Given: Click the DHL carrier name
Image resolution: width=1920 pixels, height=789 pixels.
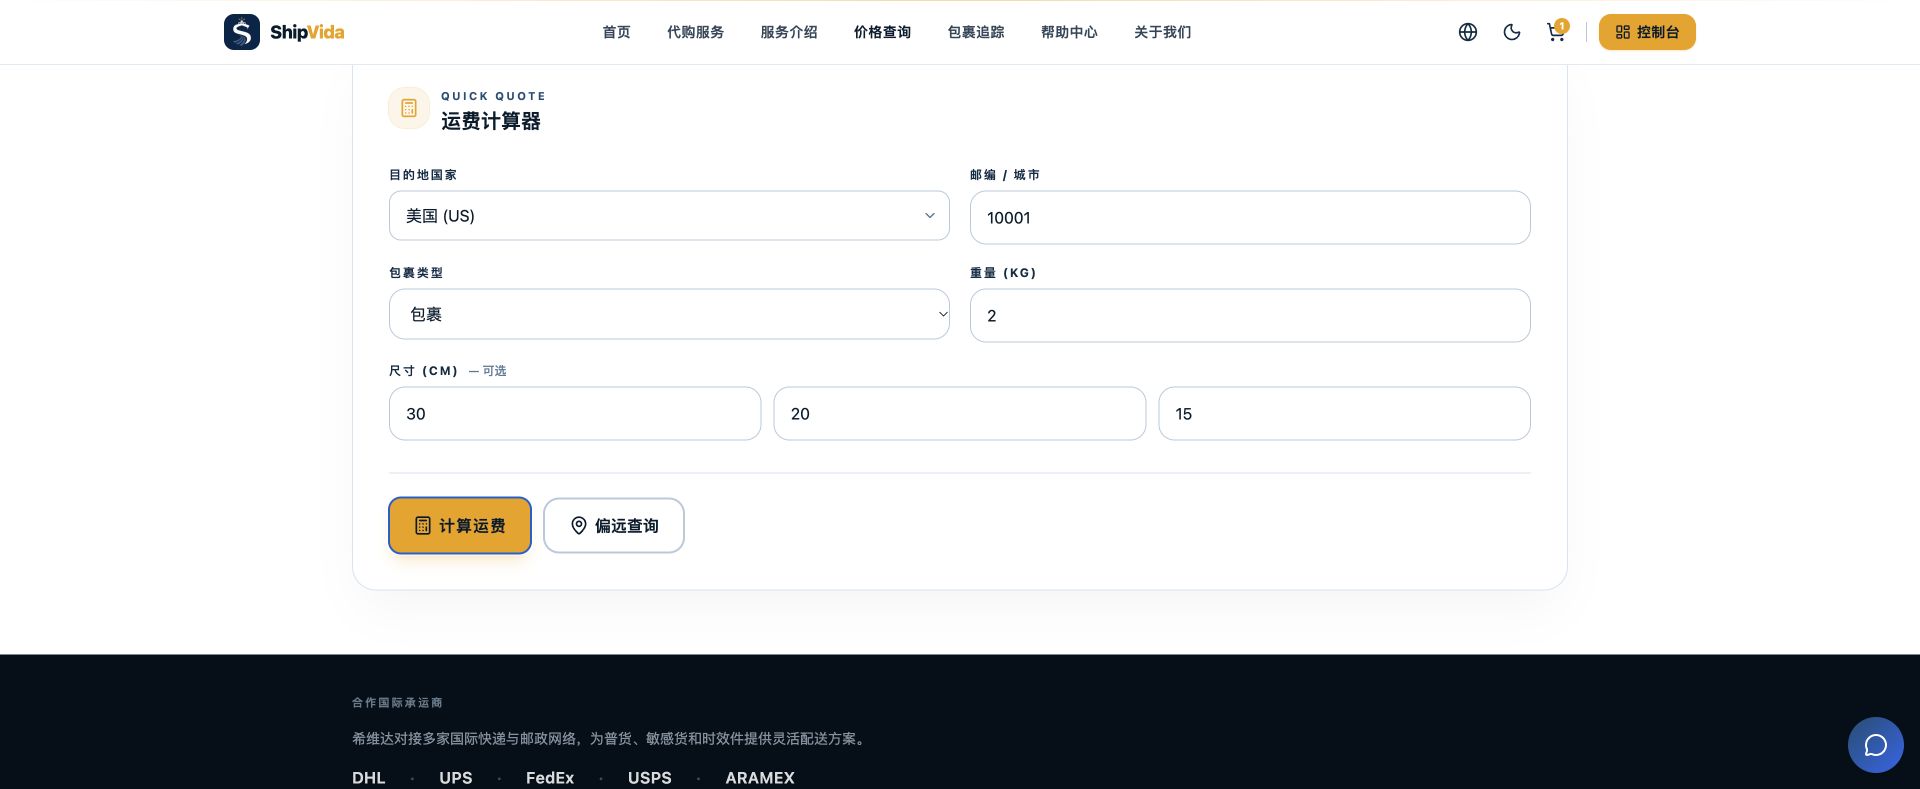Looking at the screenshot, I should [x=369, y=778].
